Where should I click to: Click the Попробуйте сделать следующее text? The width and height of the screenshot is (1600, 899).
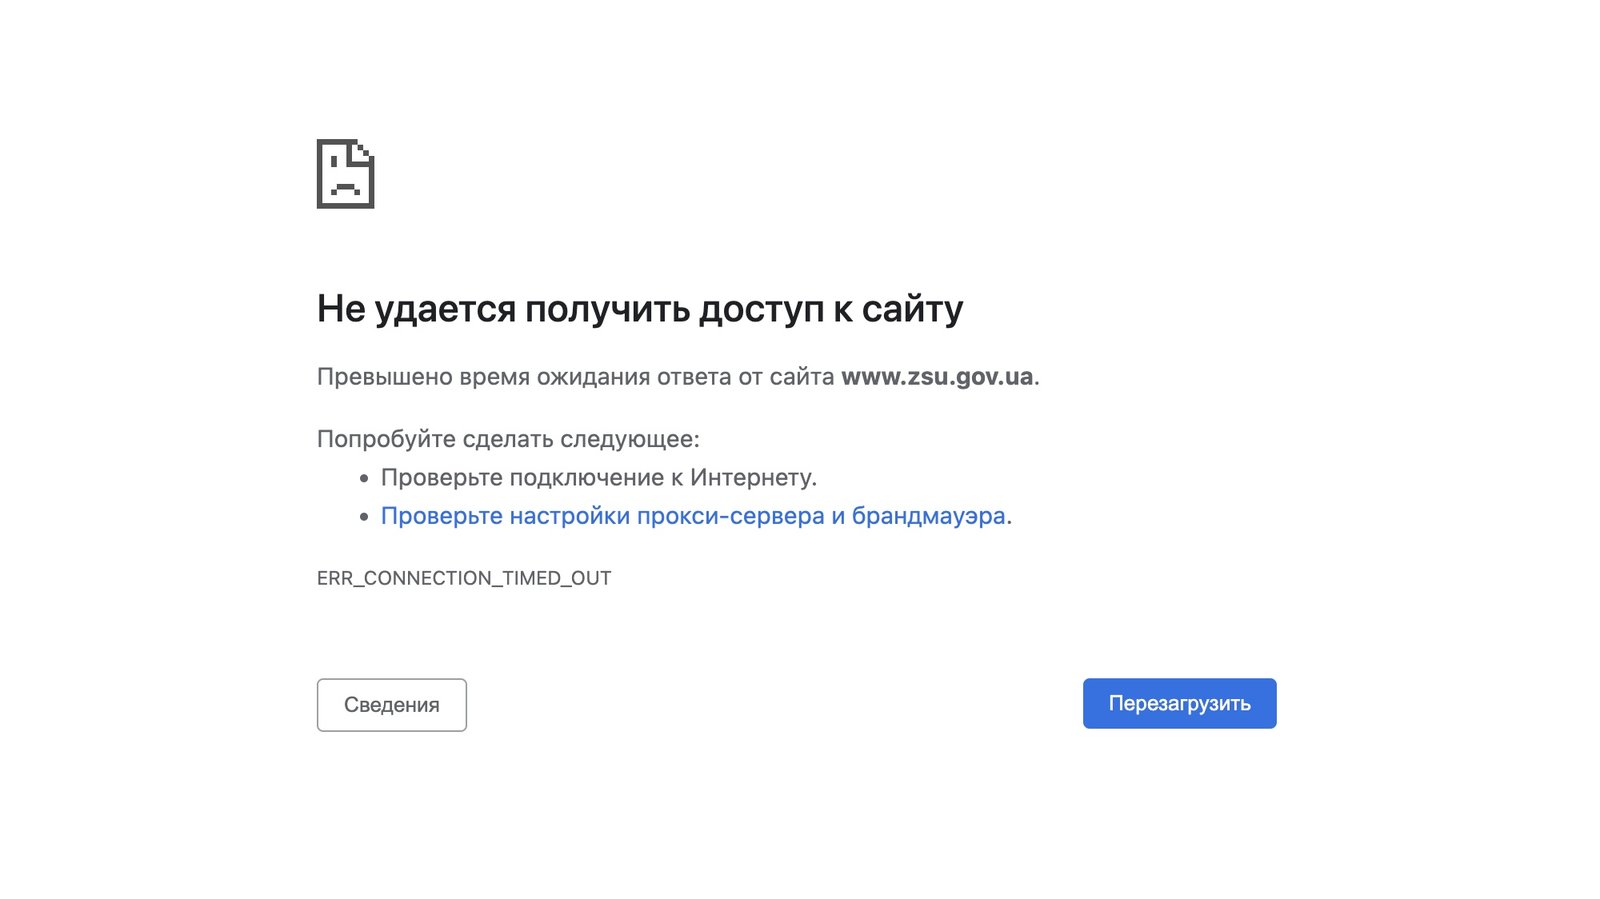coord(508,439)
